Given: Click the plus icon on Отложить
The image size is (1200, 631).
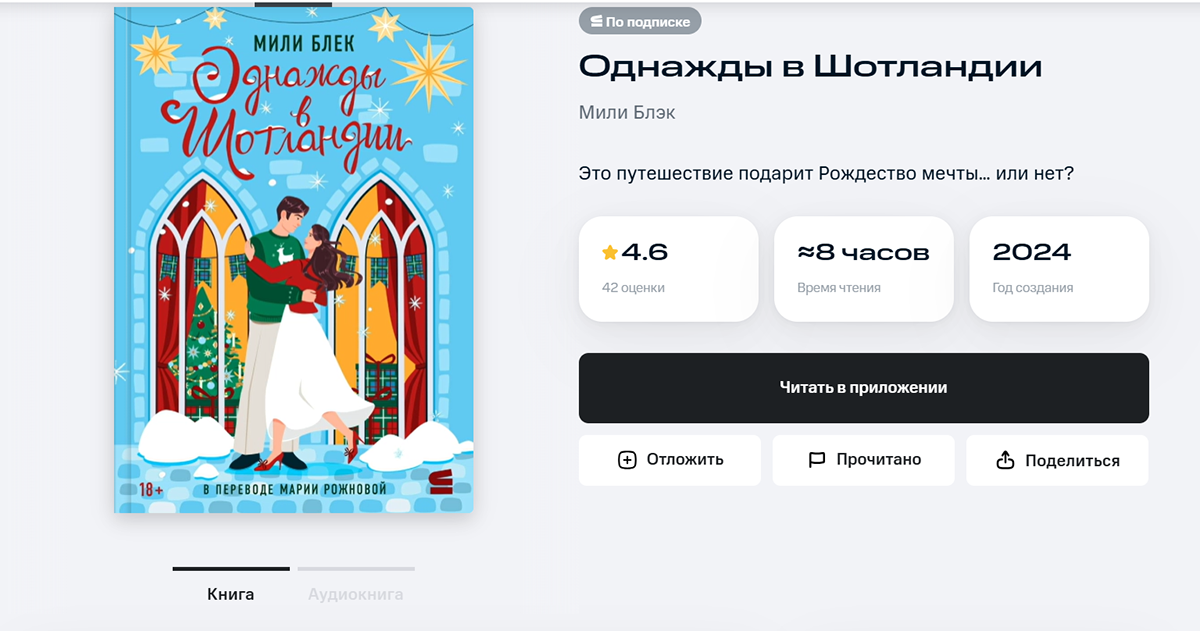Looking at the screenshot, I should tap(627, 460).
